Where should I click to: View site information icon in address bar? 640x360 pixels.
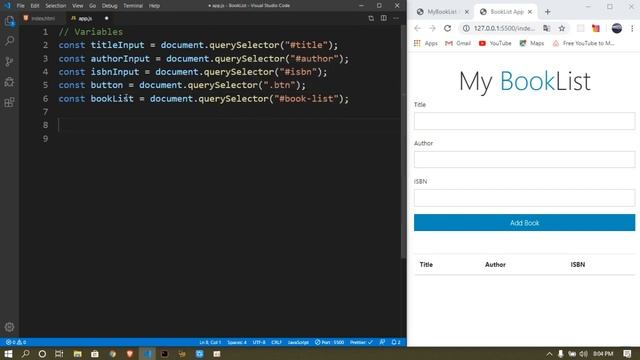pos(466,28)
